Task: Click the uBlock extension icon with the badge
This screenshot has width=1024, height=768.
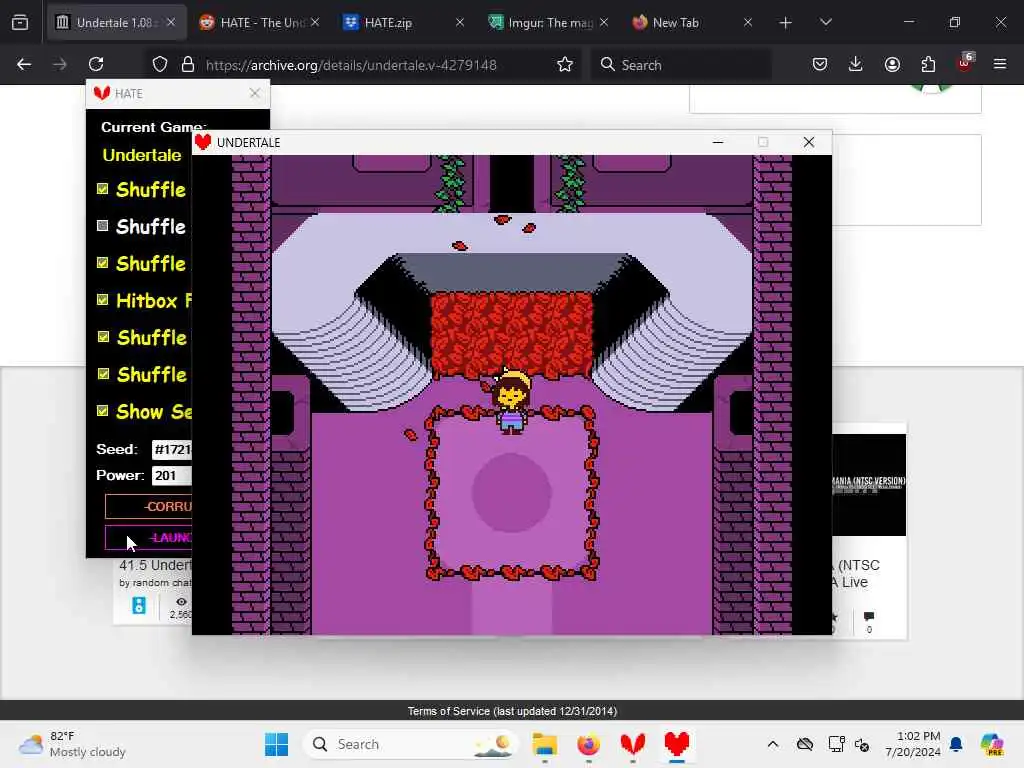Action: 965,63
